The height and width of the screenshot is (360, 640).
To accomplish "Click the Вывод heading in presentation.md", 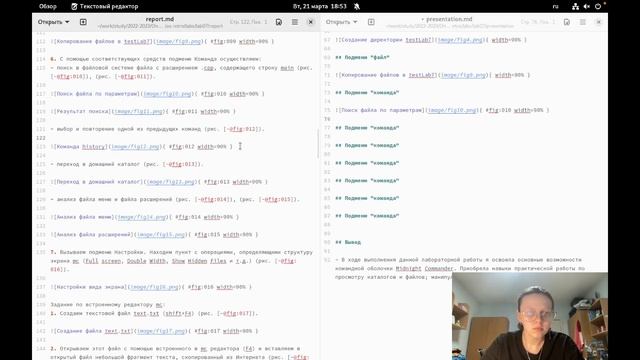I will (348, 242).
